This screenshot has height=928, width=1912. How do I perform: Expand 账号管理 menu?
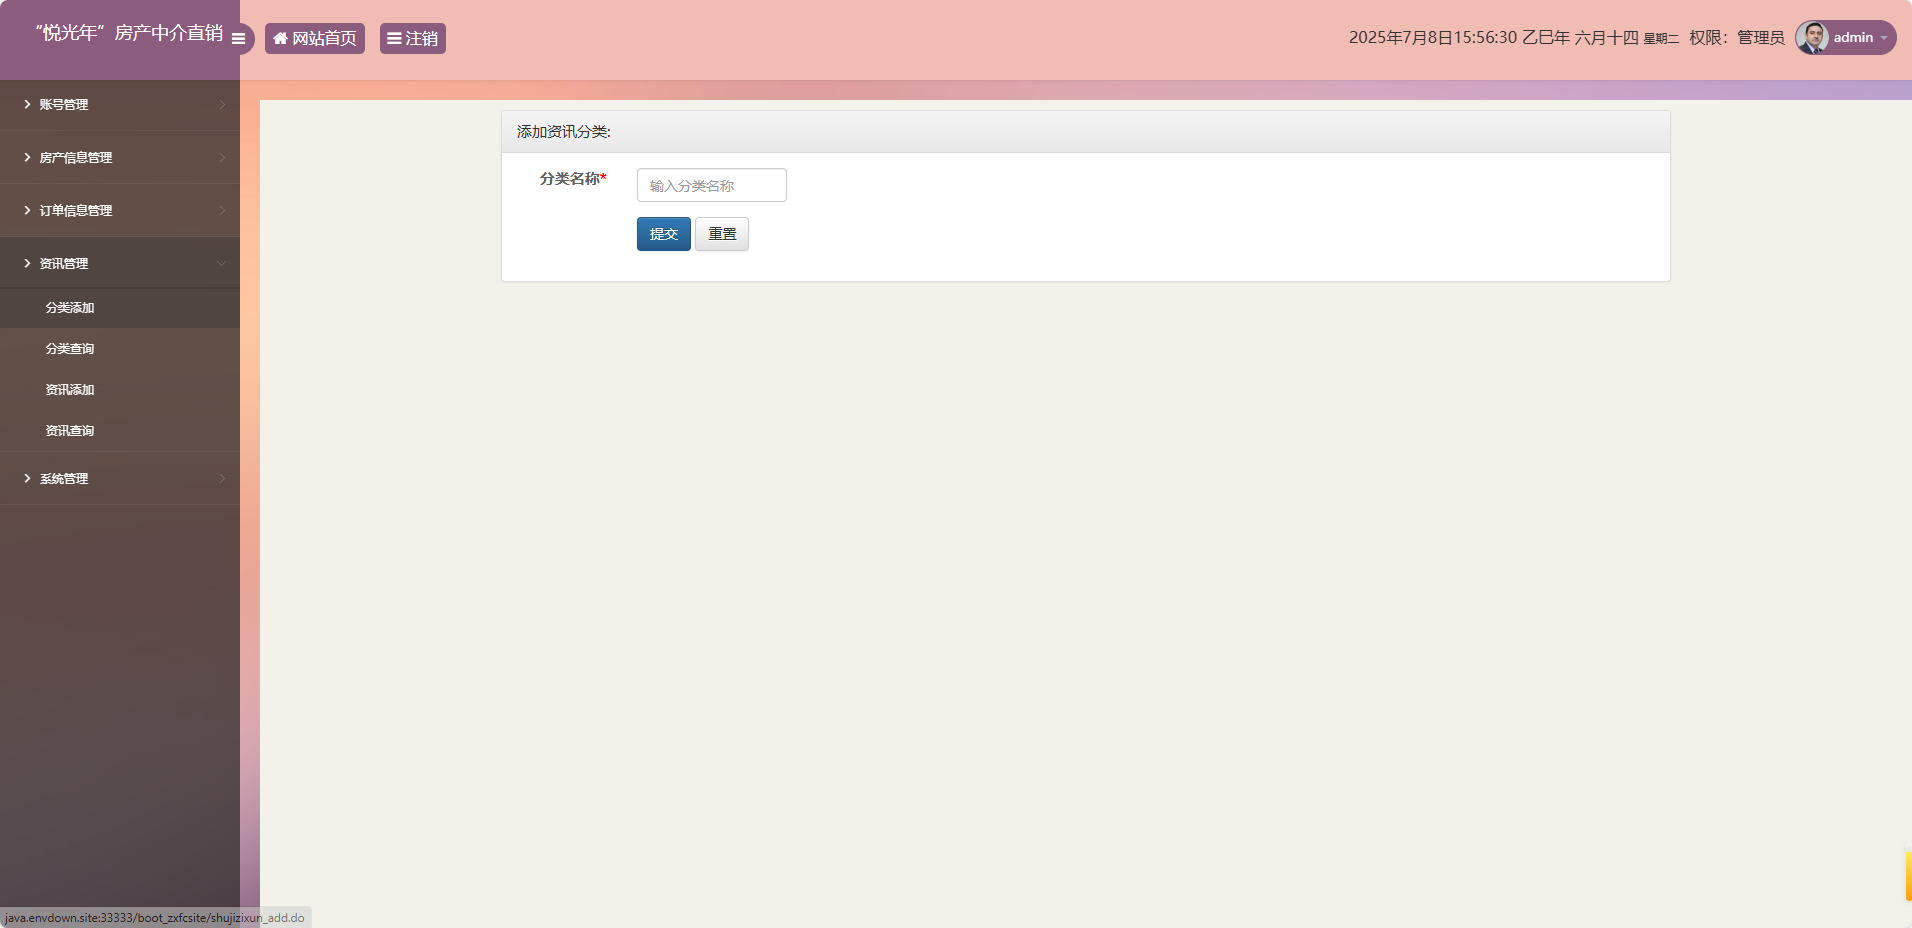click(120, 104)
